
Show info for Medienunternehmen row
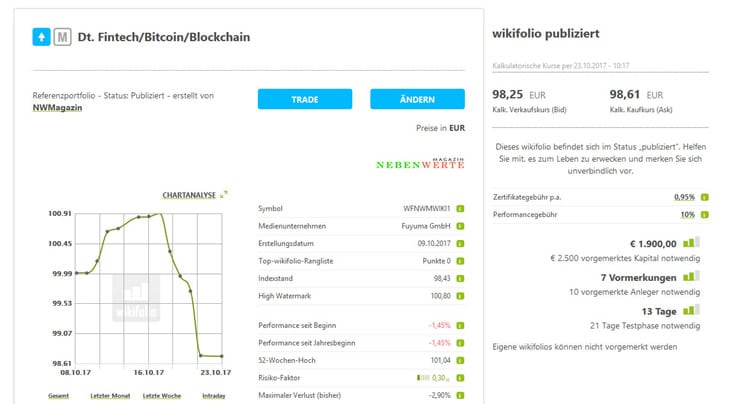(x=460, y=226)
